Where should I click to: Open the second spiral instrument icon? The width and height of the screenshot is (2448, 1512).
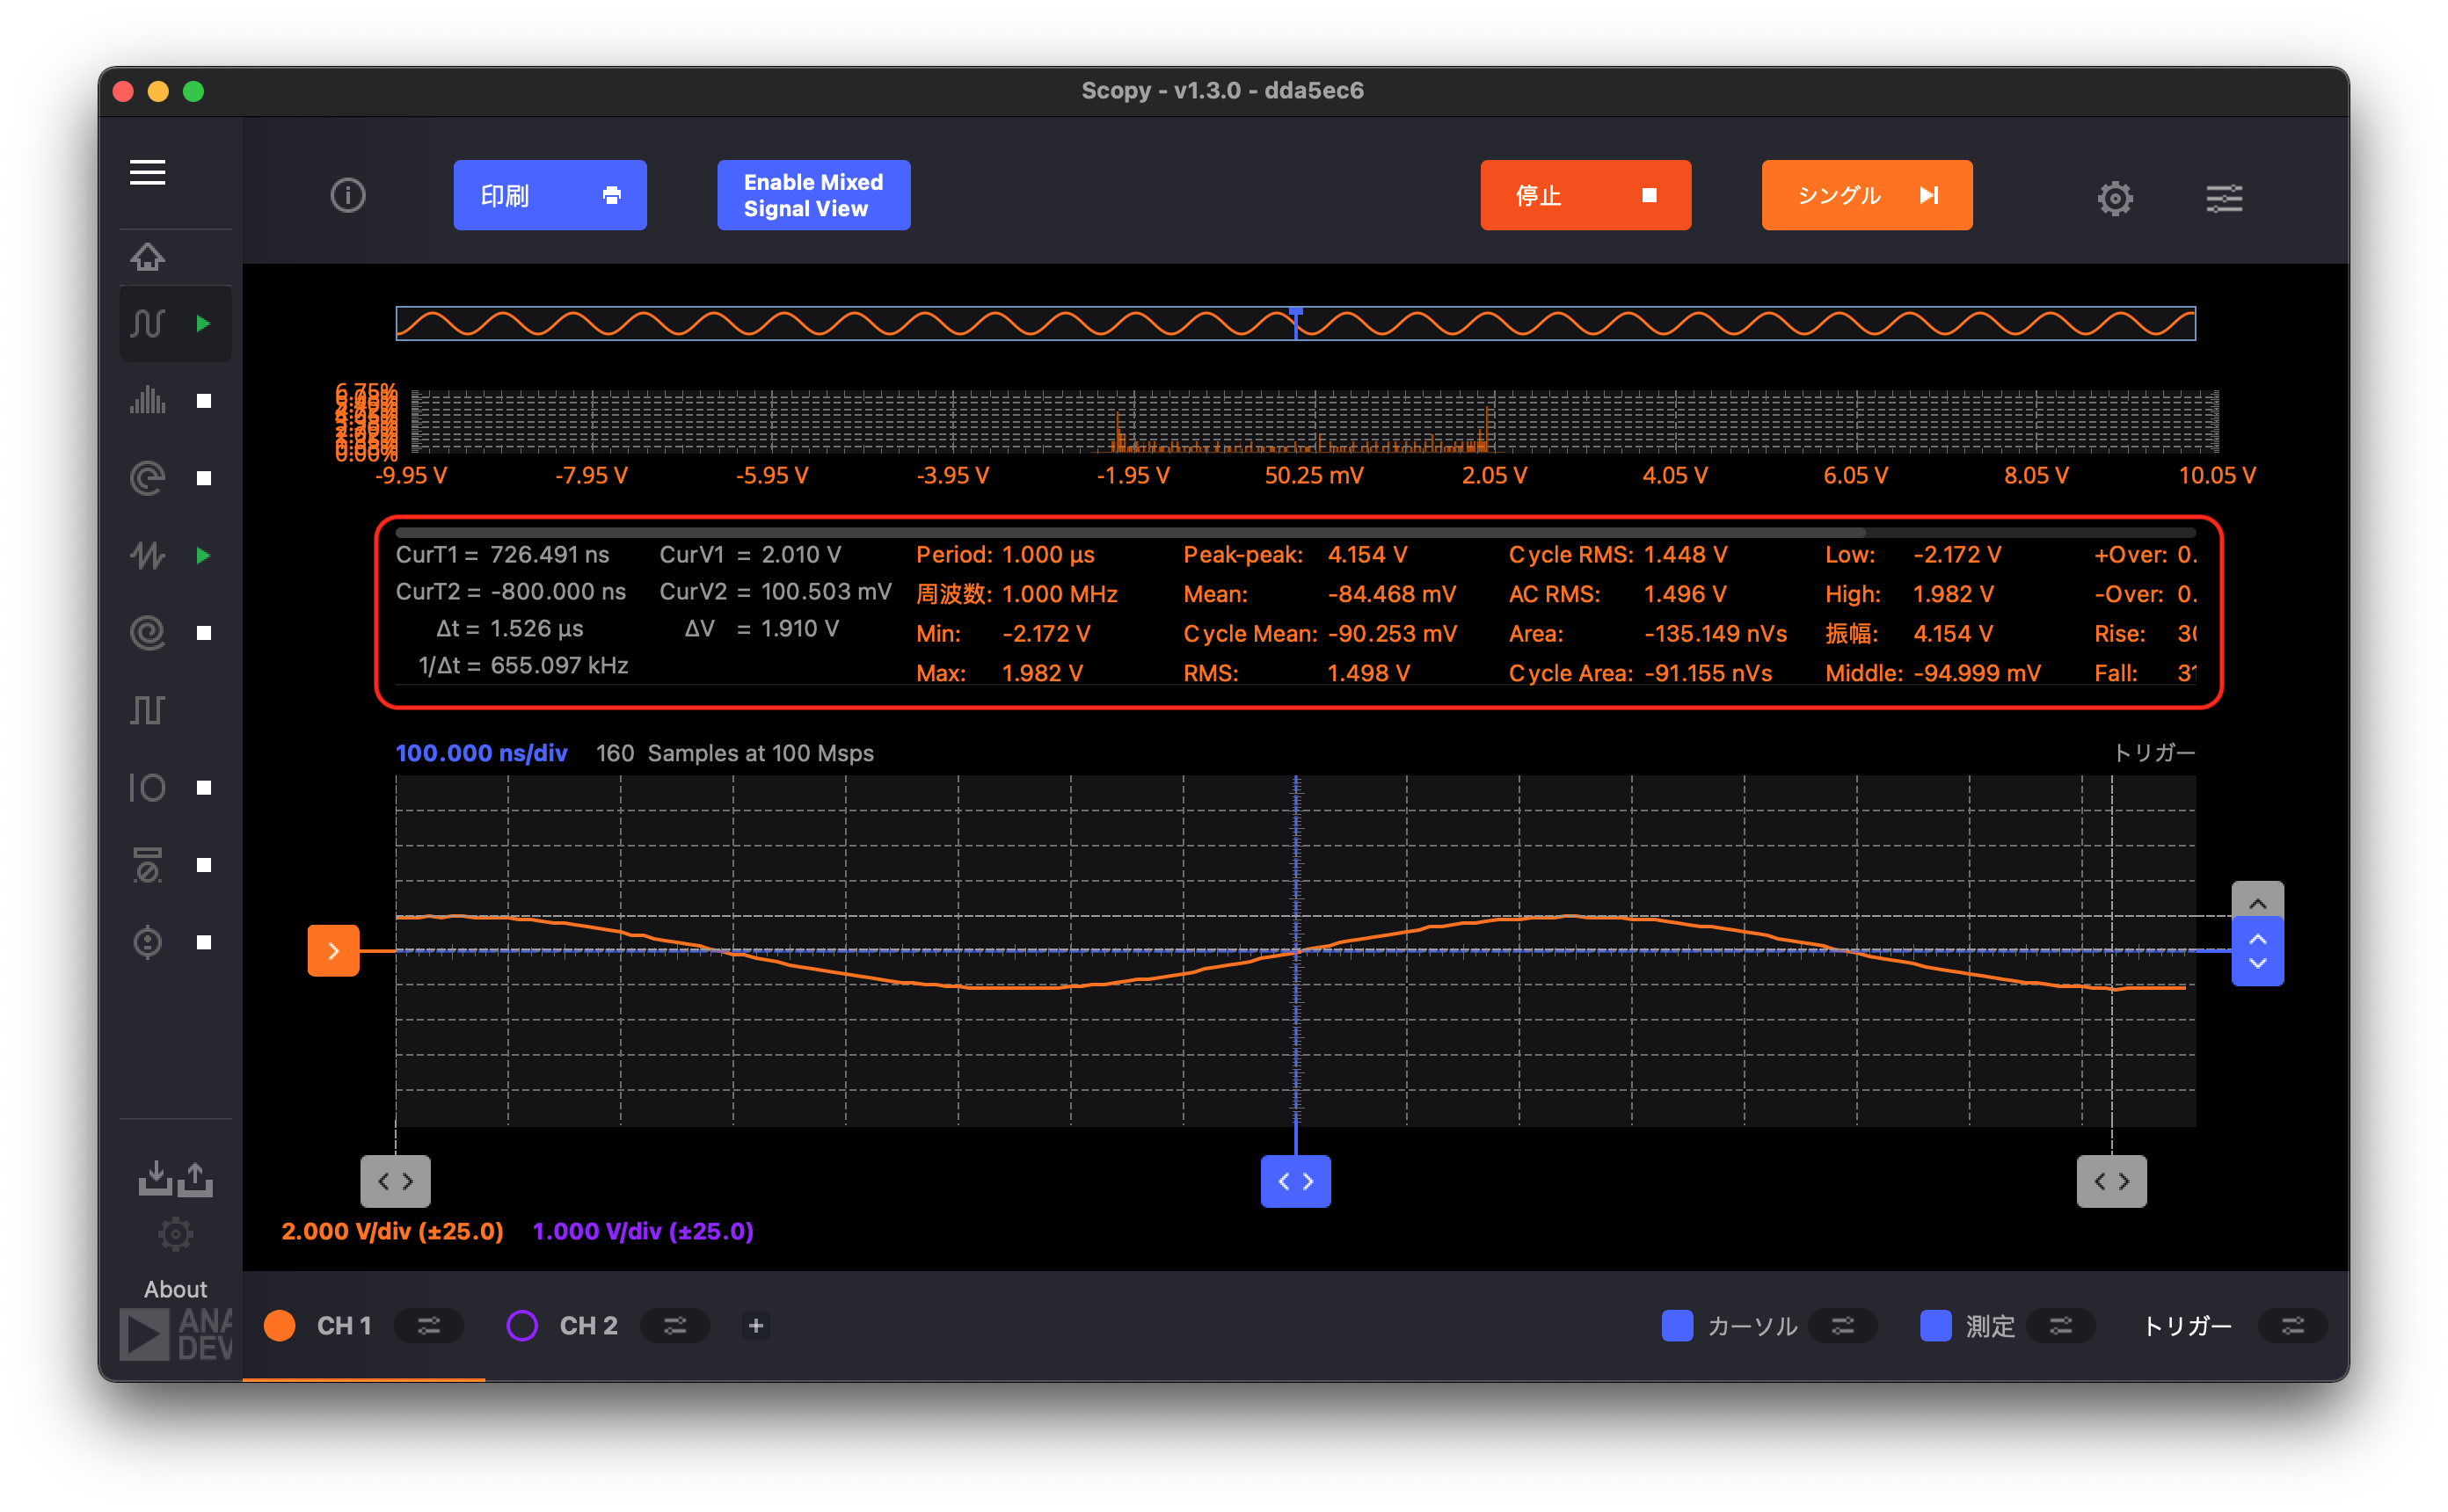[x=148, y=632]
